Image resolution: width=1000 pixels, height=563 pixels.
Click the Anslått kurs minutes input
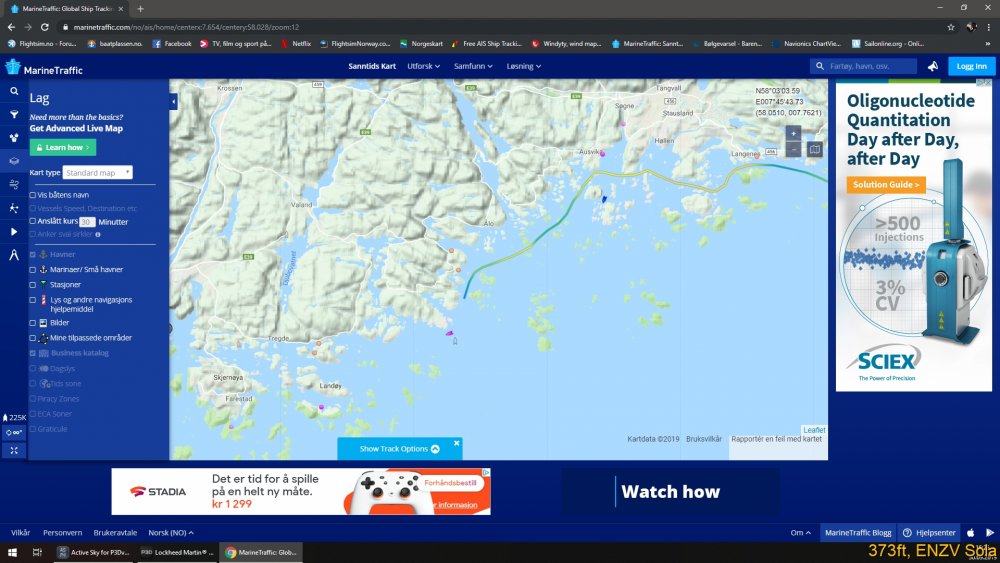(87, 222)
